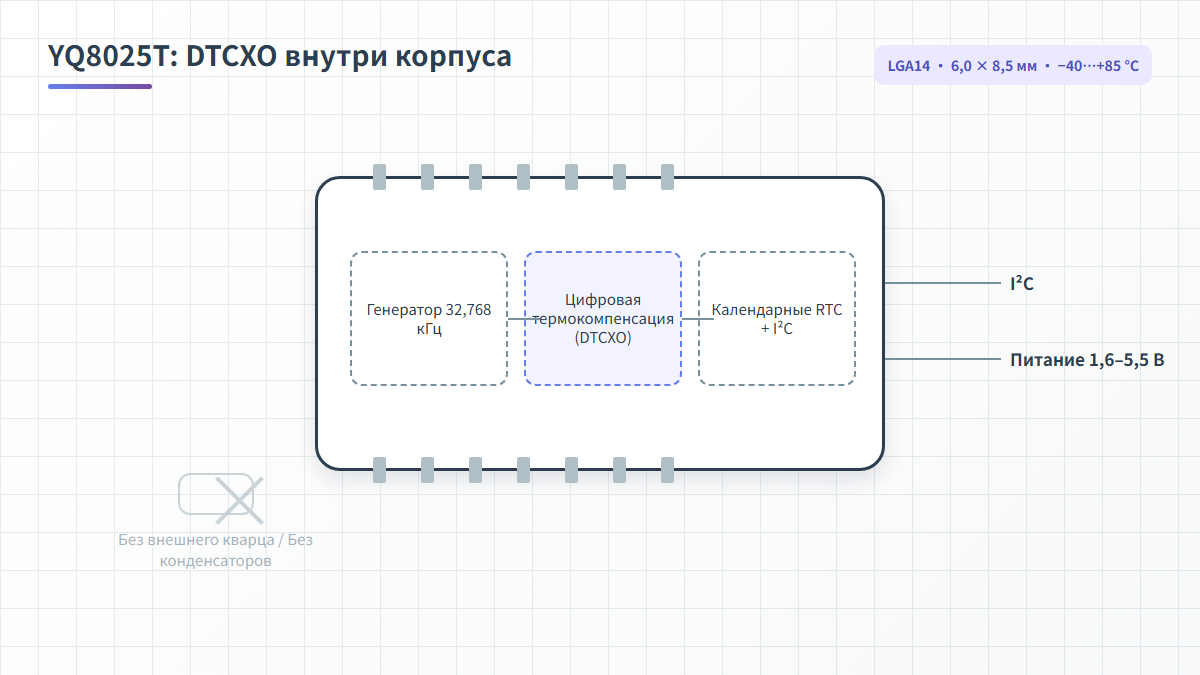This screenshot has height=675, width=1200.
Task: Click the "Питание 1,6–5,5 В" label
Action: 1087,359
